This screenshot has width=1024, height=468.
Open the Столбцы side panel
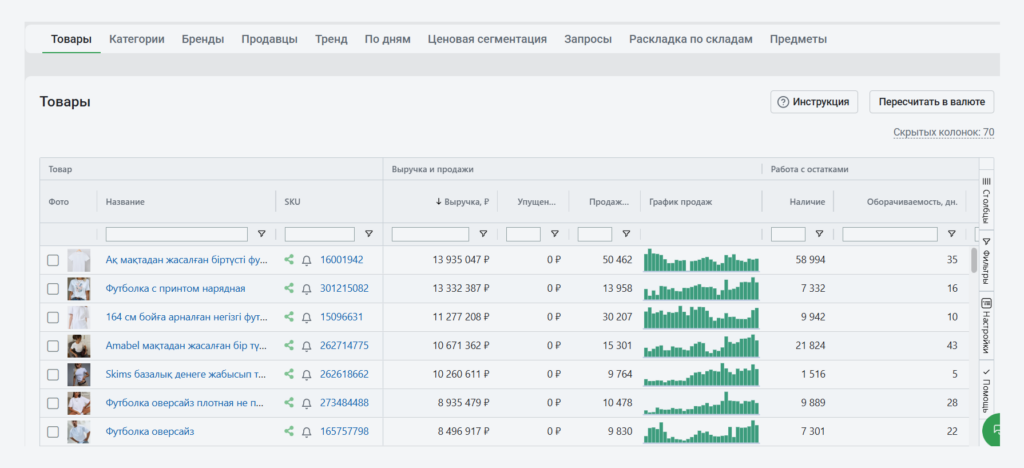point(986,200)
